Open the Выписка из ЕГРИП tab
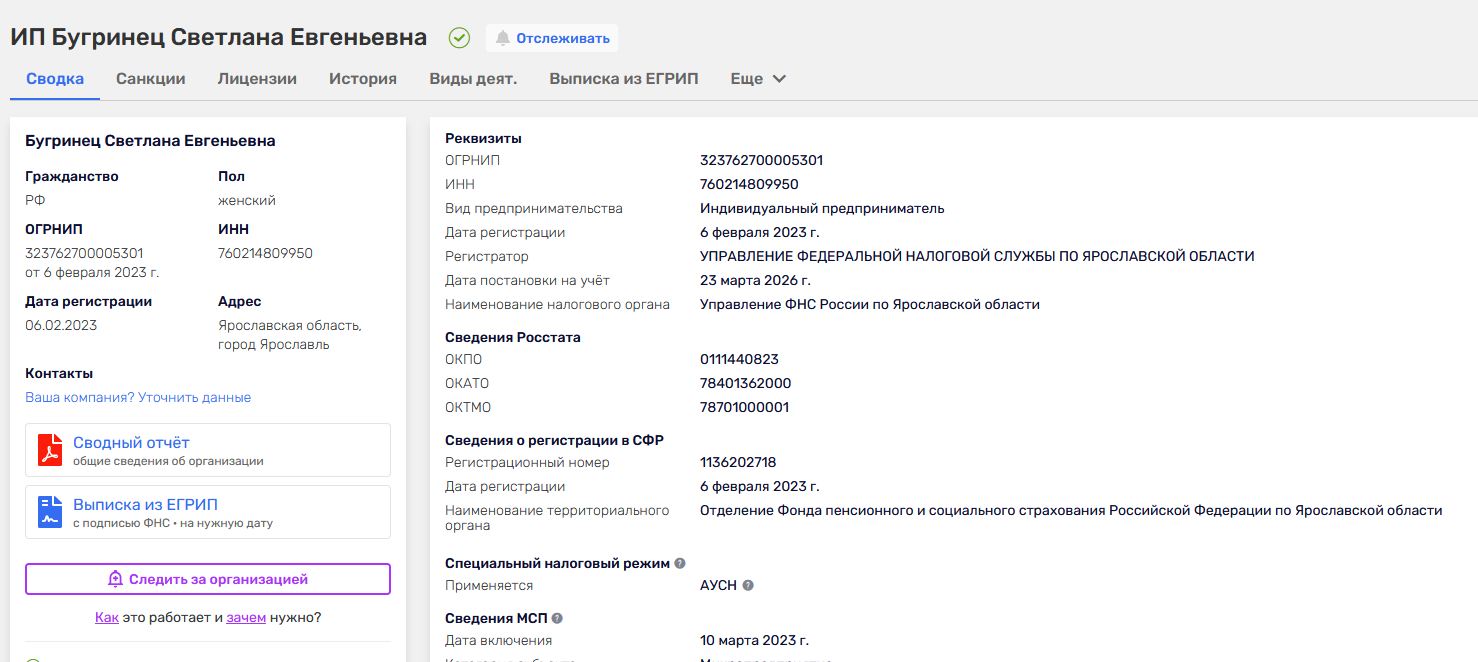The height and width of the screenshot is (662, 1478). (x=624, y=79)
